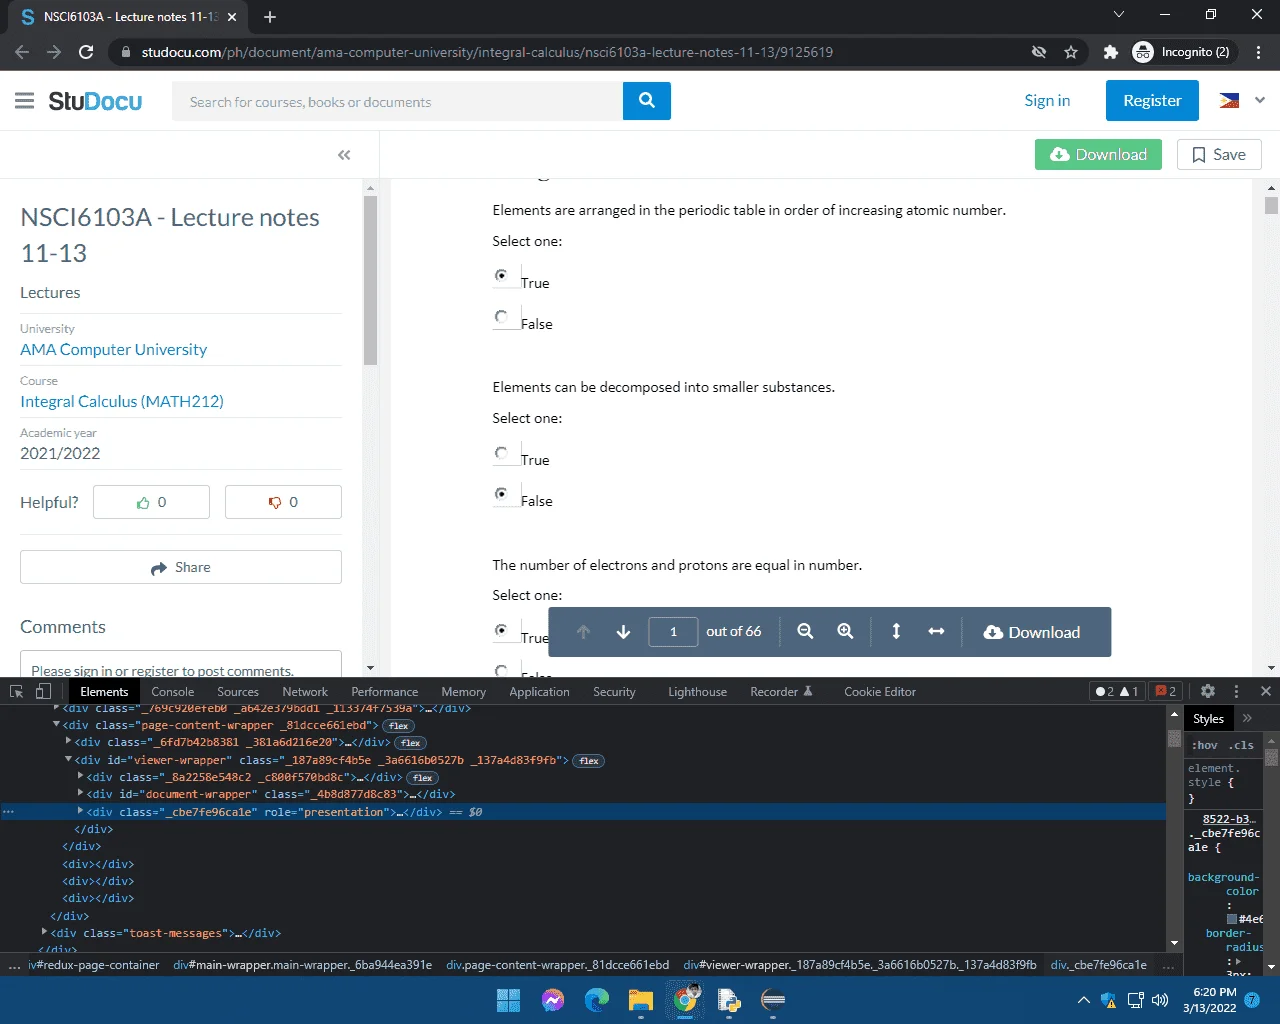Select False for elements decomposed question
The width and height of the screenshot is (1280, 1024).
(502, 493)
